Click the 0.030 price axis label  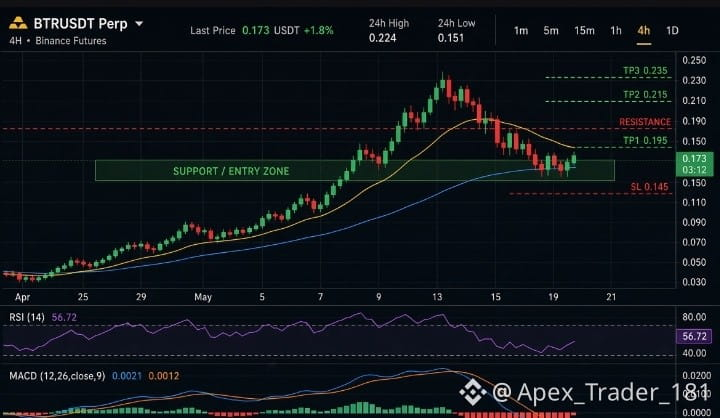pyautogui.click(x=694, y=282)
